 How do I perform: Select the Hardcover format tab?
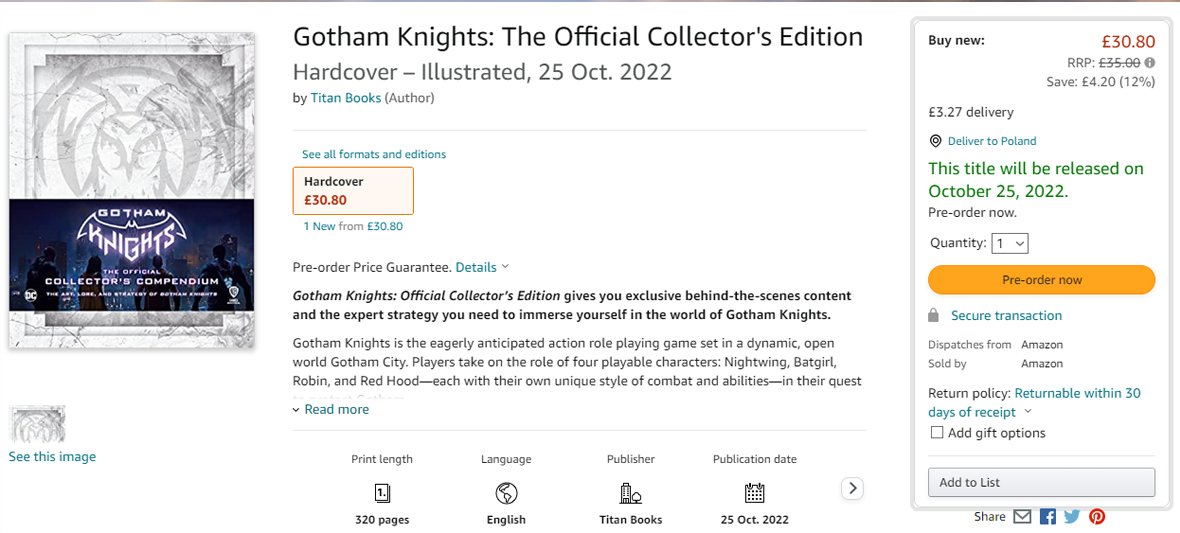(x=353, y=190)
